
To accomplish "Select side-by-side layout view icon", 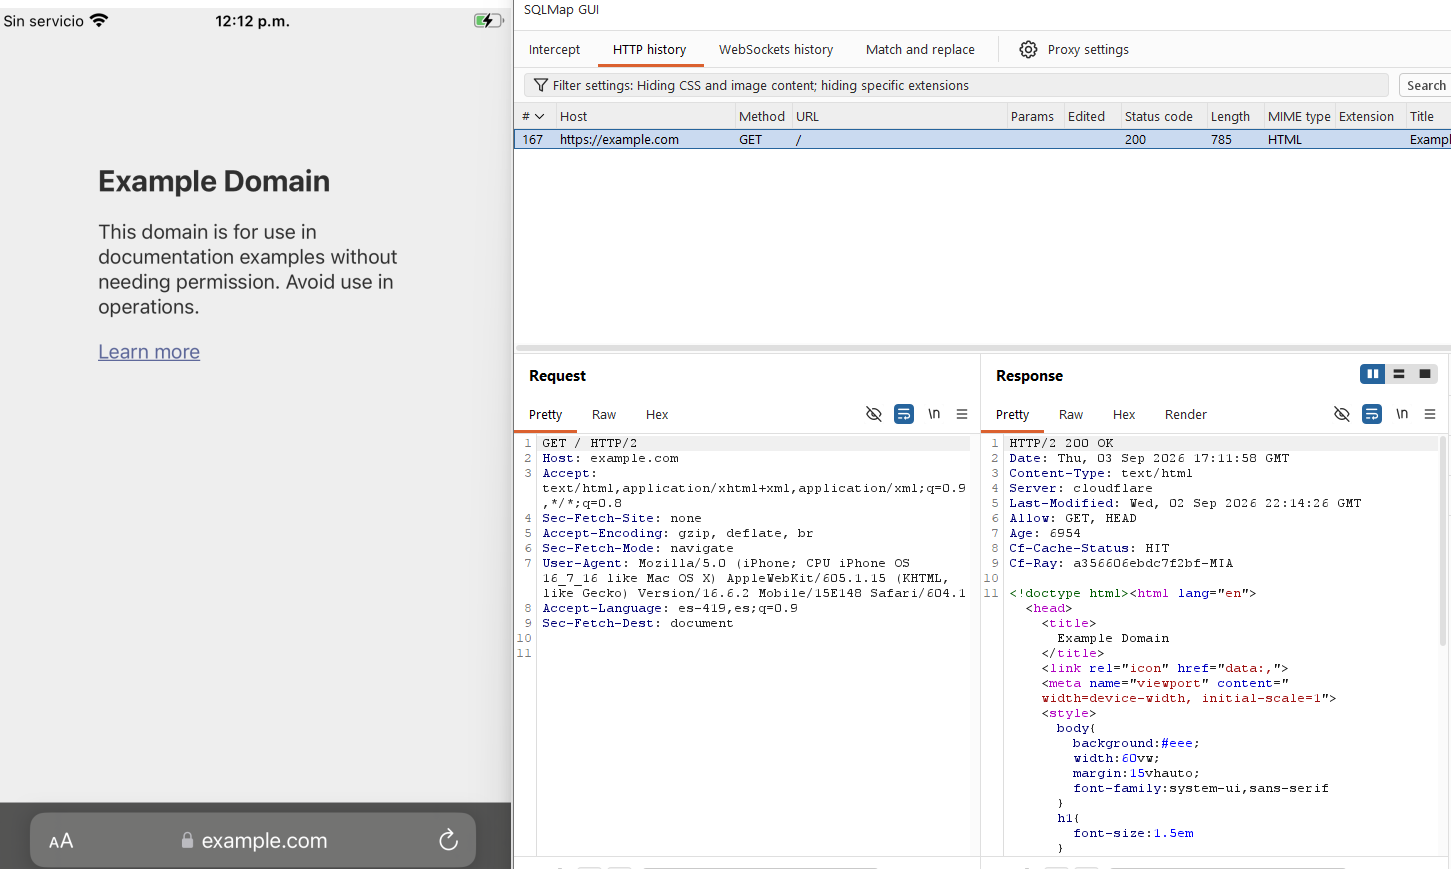I will tap(1373, 374).
